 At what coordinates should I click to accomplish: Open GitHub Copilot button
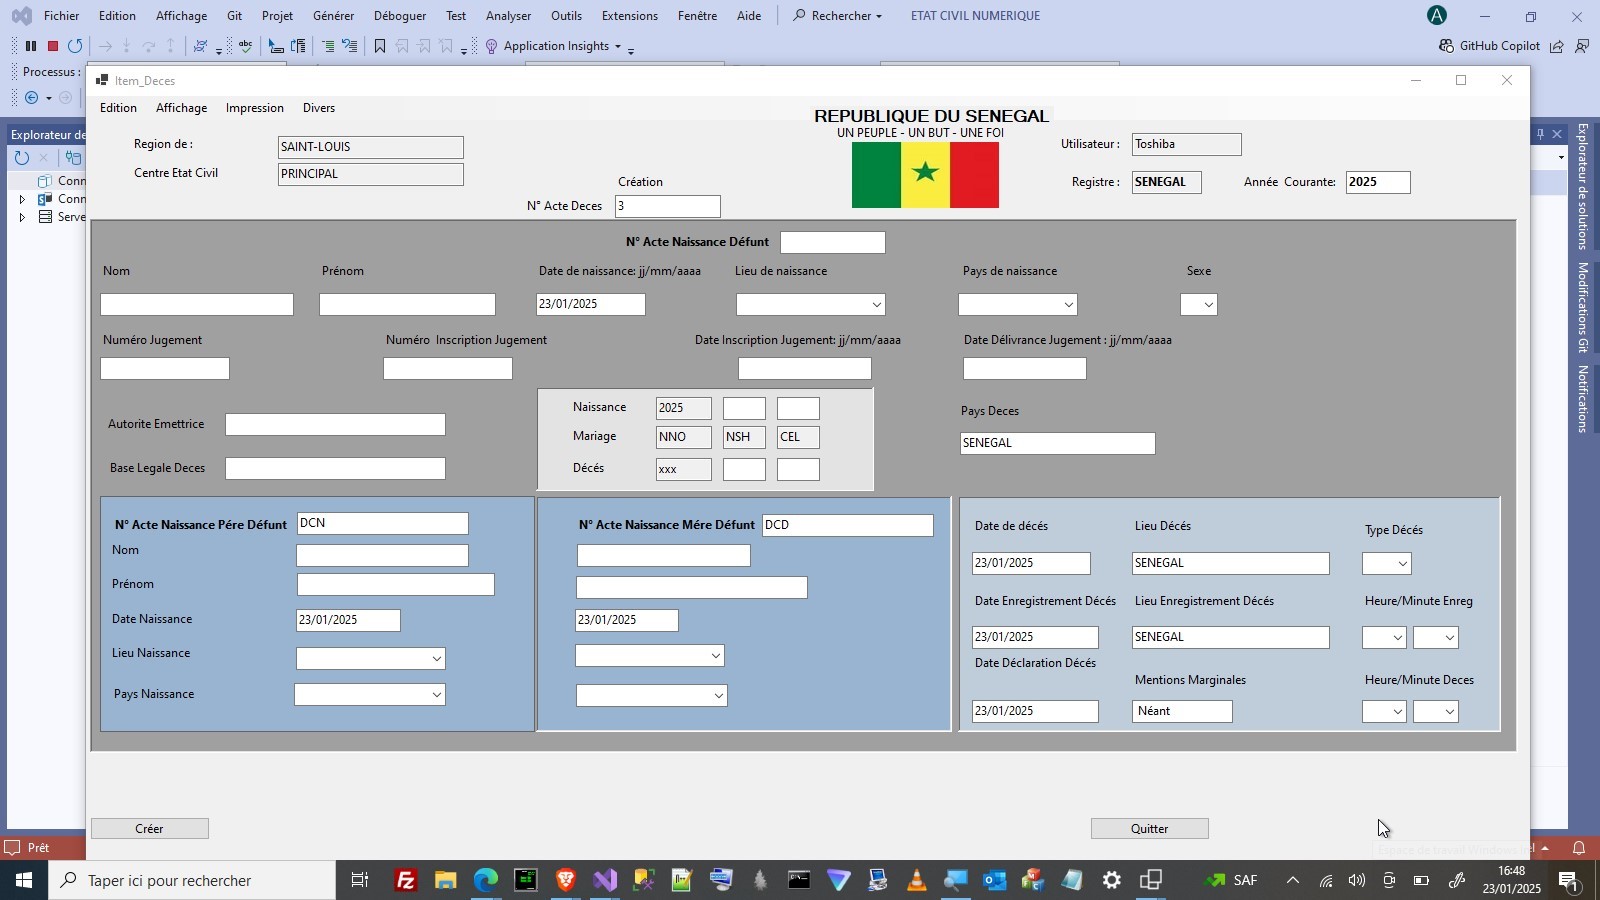[1489, 46]
